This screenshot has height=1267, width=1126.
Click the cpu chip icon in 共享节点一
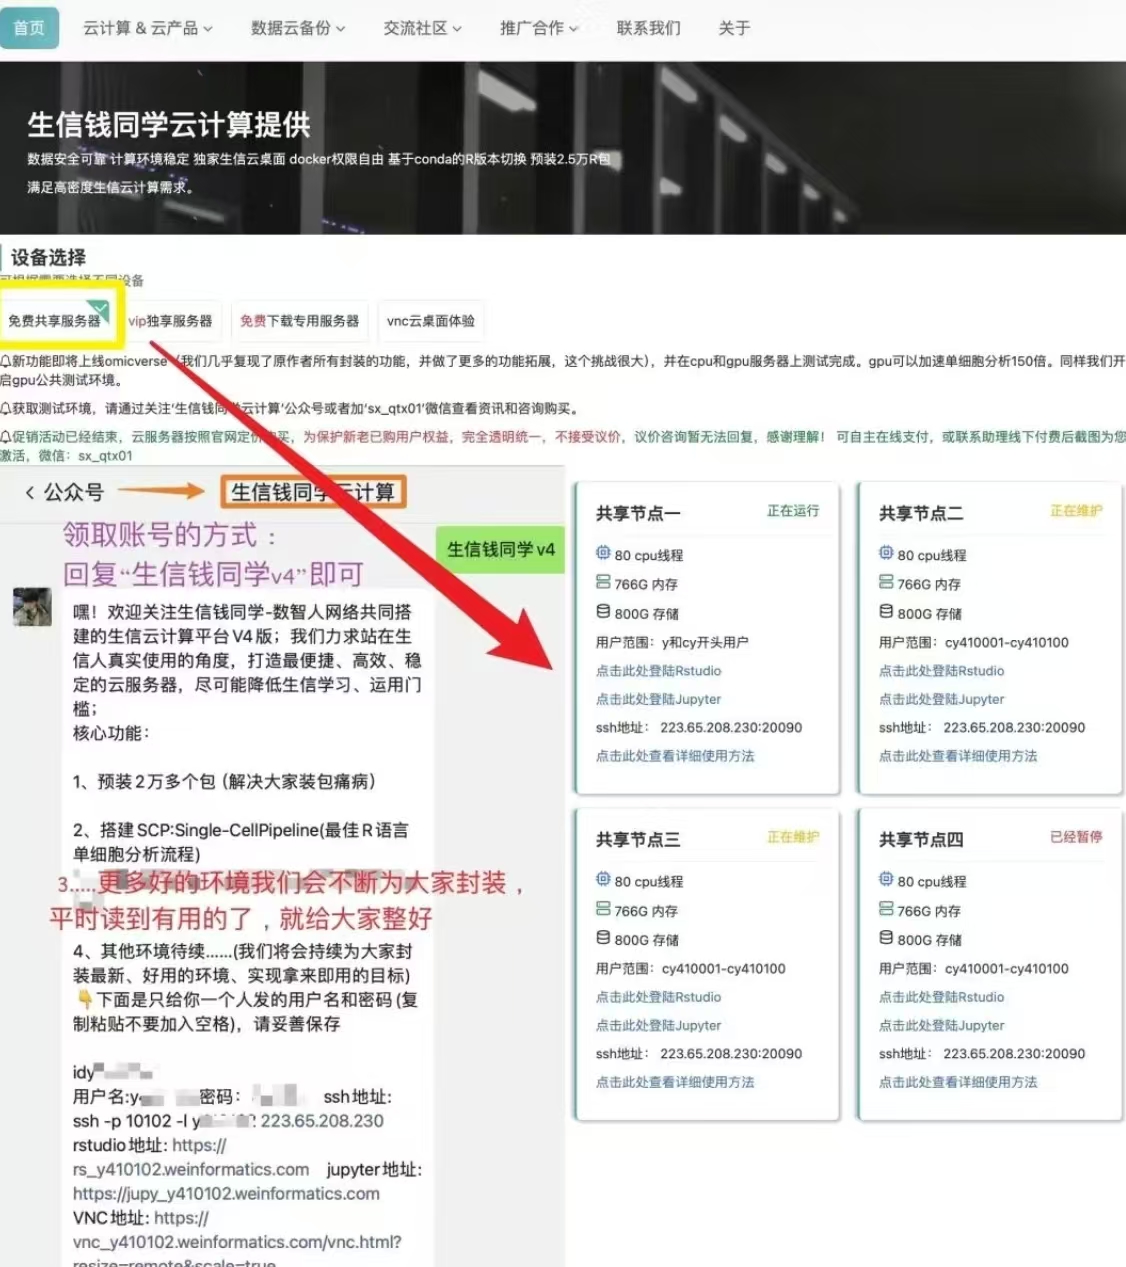pos(603,553)
